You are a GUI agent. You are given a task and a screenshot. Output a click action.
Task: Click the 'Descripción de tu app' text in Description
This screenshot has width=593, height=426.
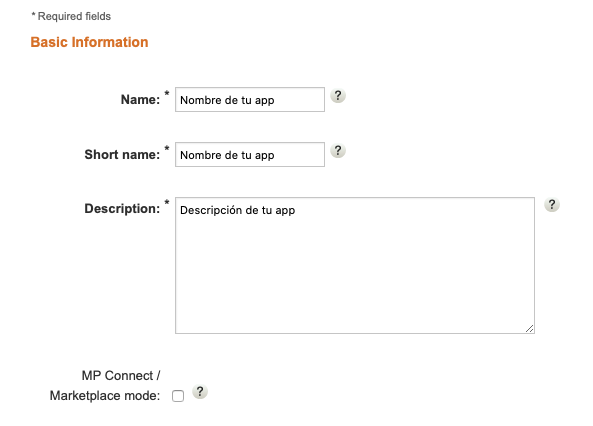[238, 210]
